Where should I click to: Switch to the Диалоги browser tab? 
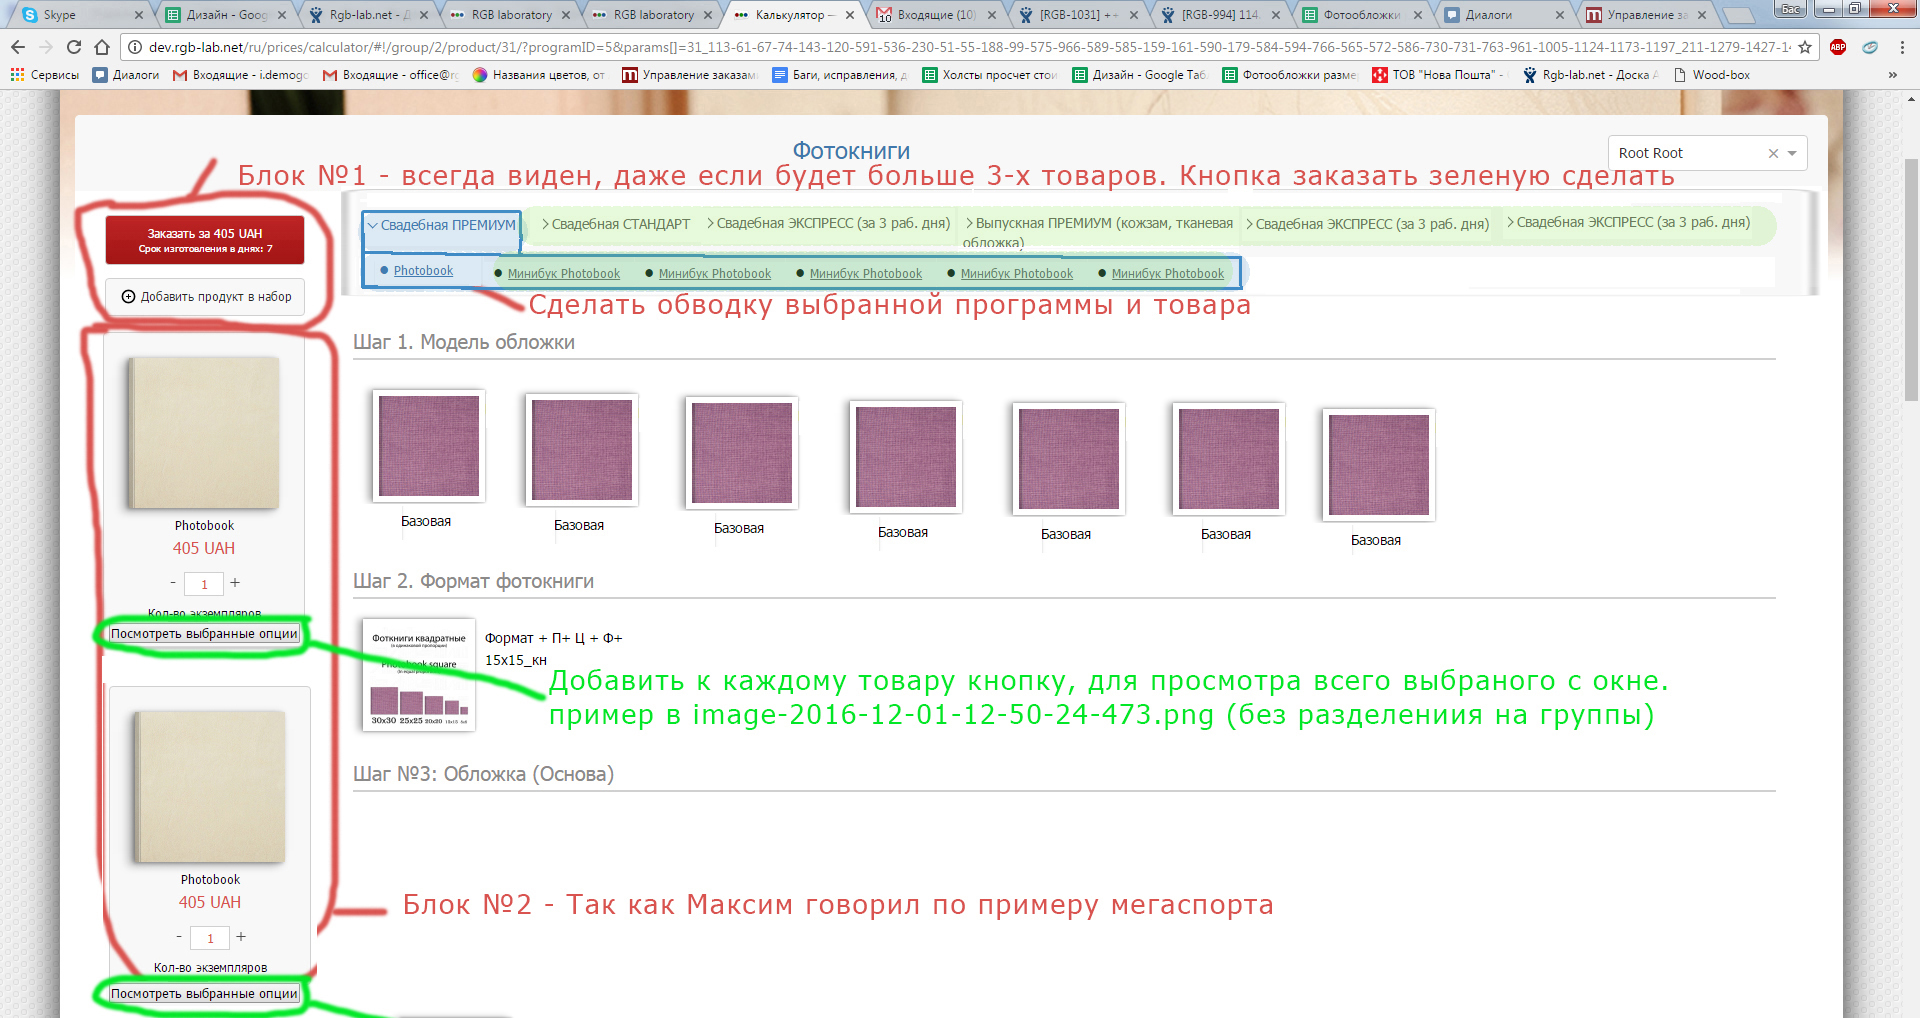(x=1500, y=15)
